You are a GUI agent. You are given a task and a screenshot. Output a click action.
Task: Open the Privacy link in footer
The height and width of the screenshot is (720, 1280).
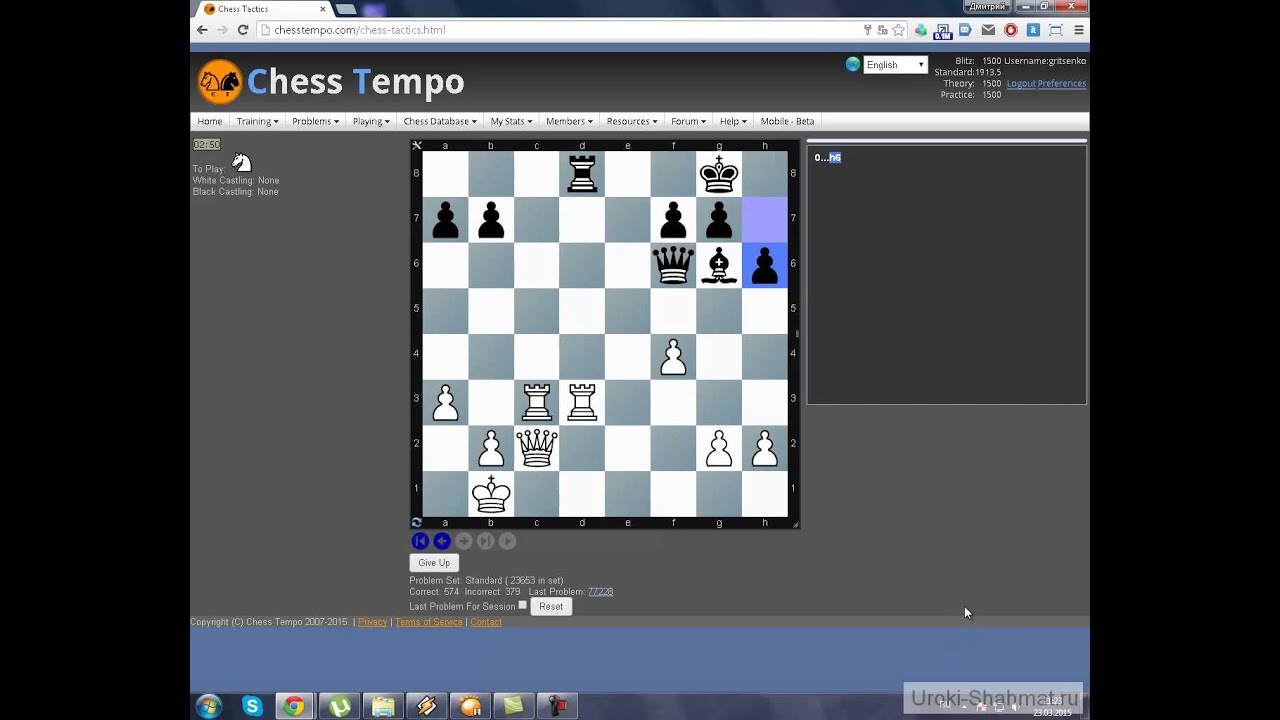pos(372,622)
